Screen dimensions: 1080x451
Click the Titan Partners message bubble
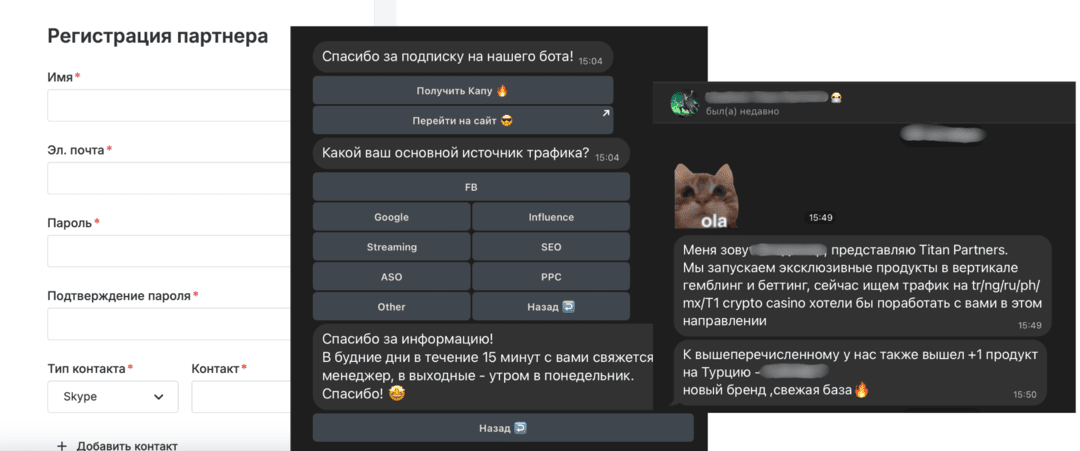click(862, 286)
